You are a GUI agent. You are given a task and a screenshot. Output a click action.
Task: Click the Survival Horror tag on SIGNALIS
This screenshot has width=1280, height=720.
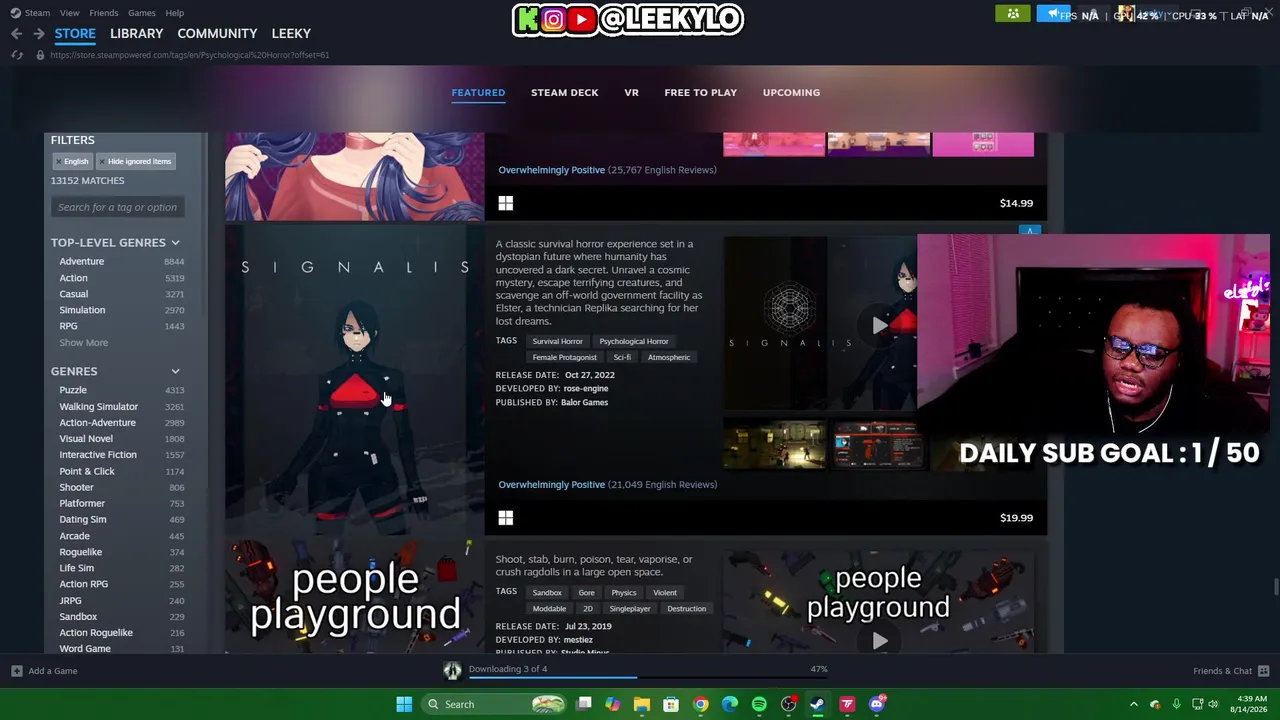pyautogui.click(x=557, y=341)
